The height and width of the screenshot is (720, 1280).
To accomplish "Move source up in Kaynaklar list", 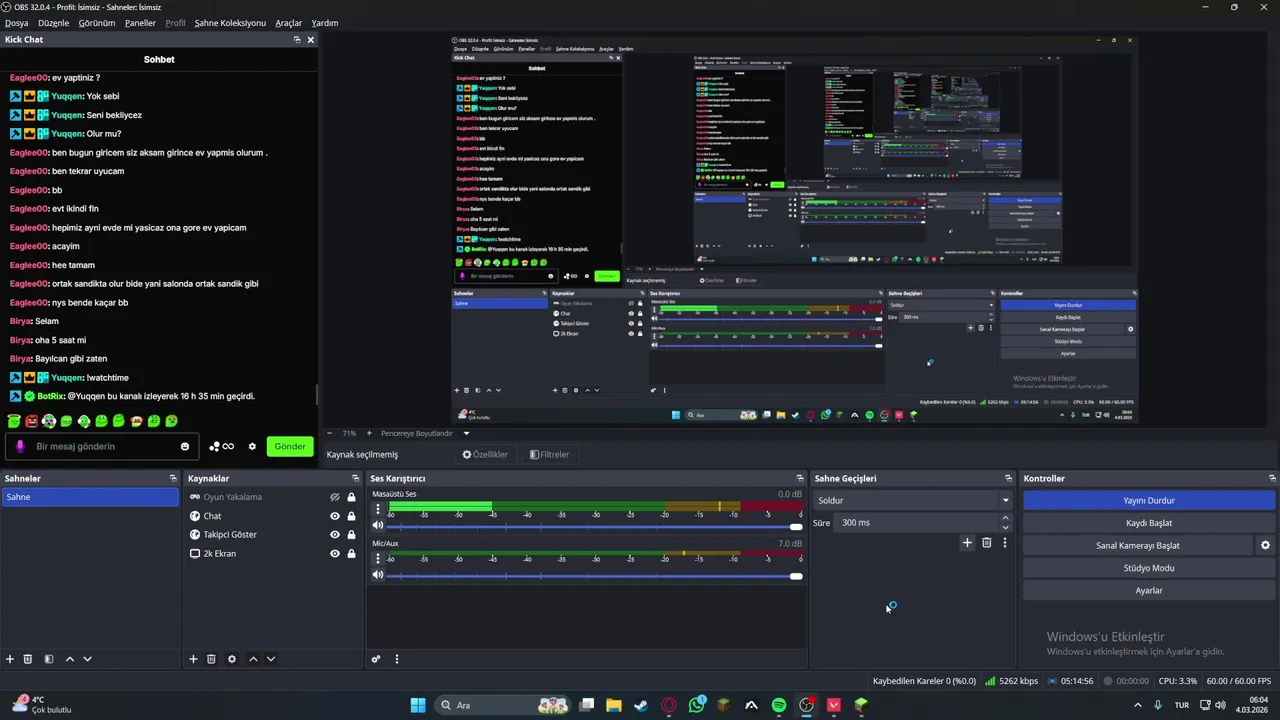I will click(x=253, y=659).
